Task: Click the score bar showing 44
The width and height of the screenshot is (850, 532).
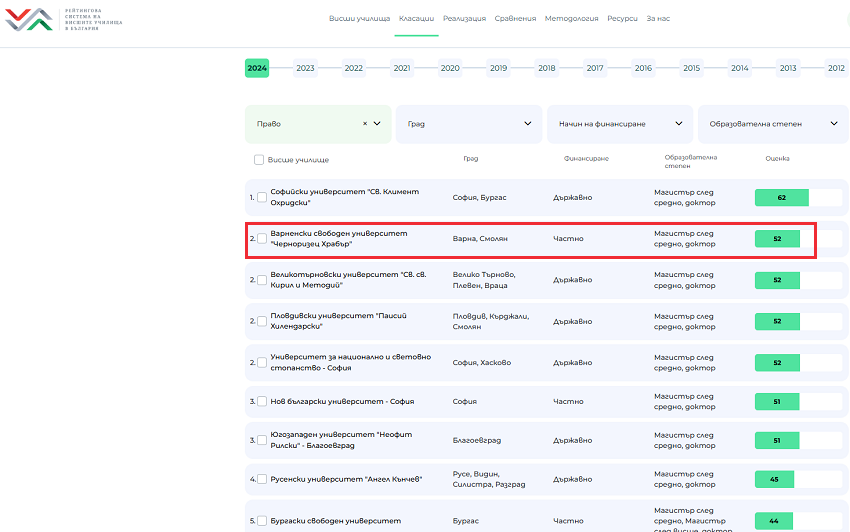Action: [774, 521]
